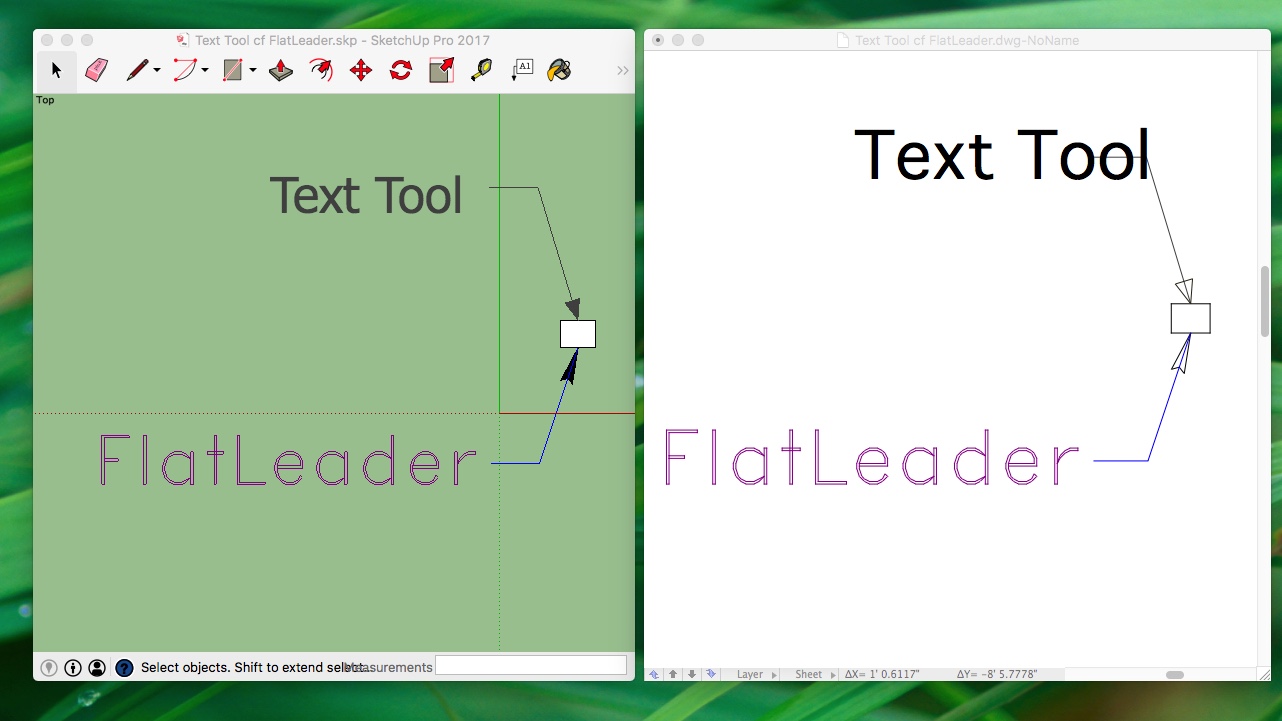1282x721 pixels.
Task: Click the Instructor help question mark button
Action: 124,667
